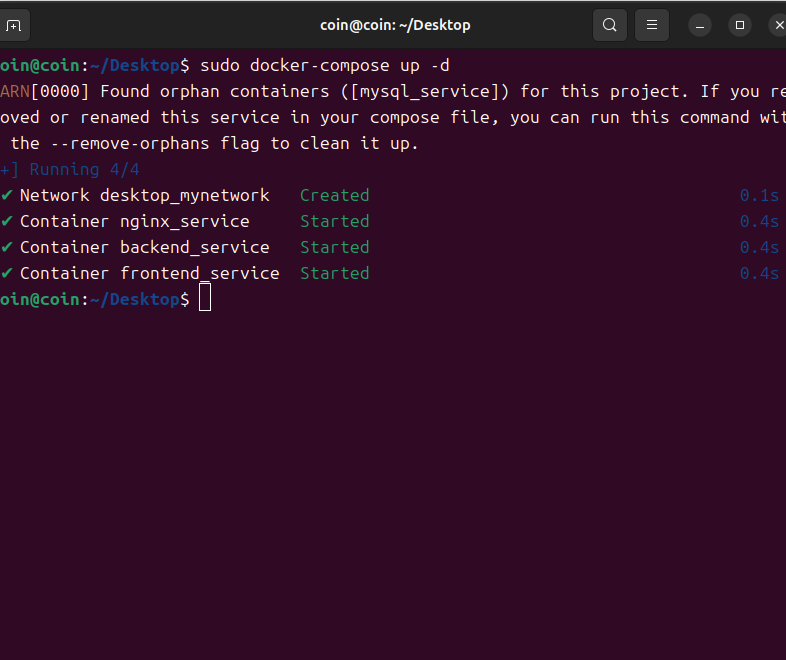The image size is (786, 660).
Task: Click the 0.4s timing for nginx_service
Action: (x=759, y=222)
